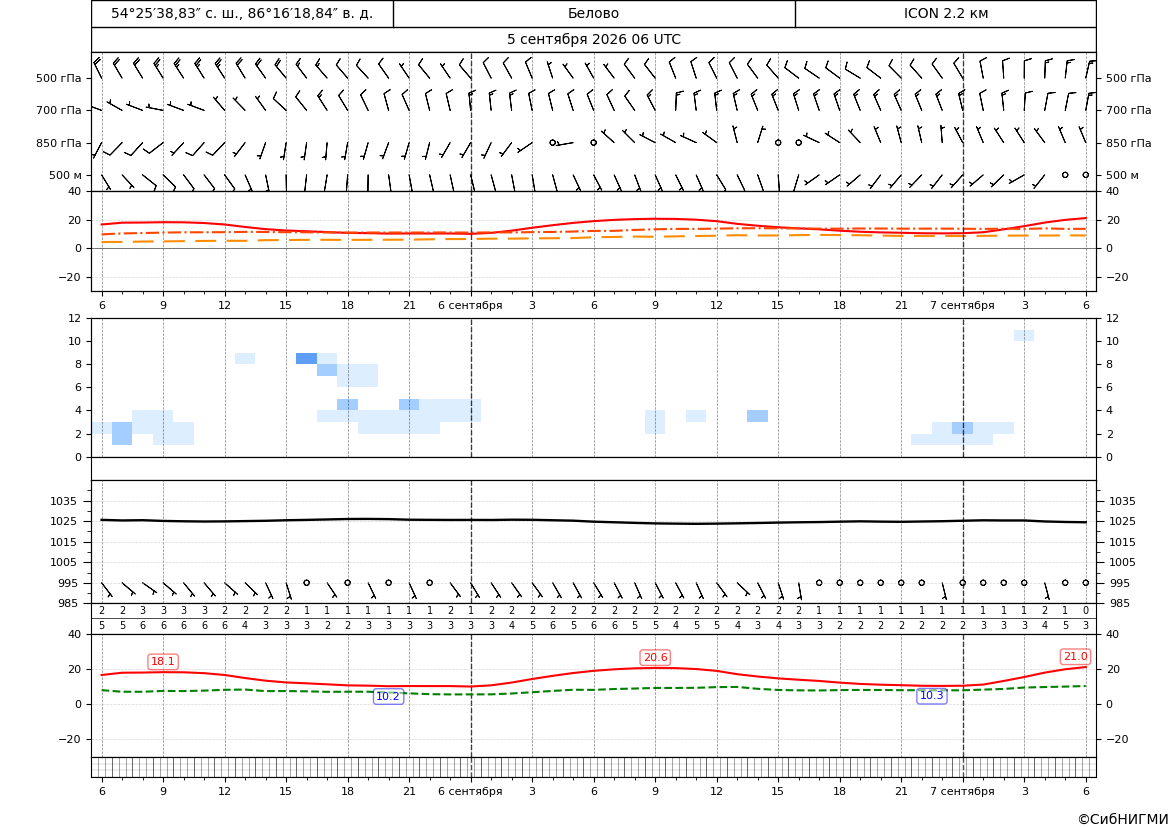
Task: Click the 500 м left axis label
Action: pyautogui.click(x=66, y=175)
